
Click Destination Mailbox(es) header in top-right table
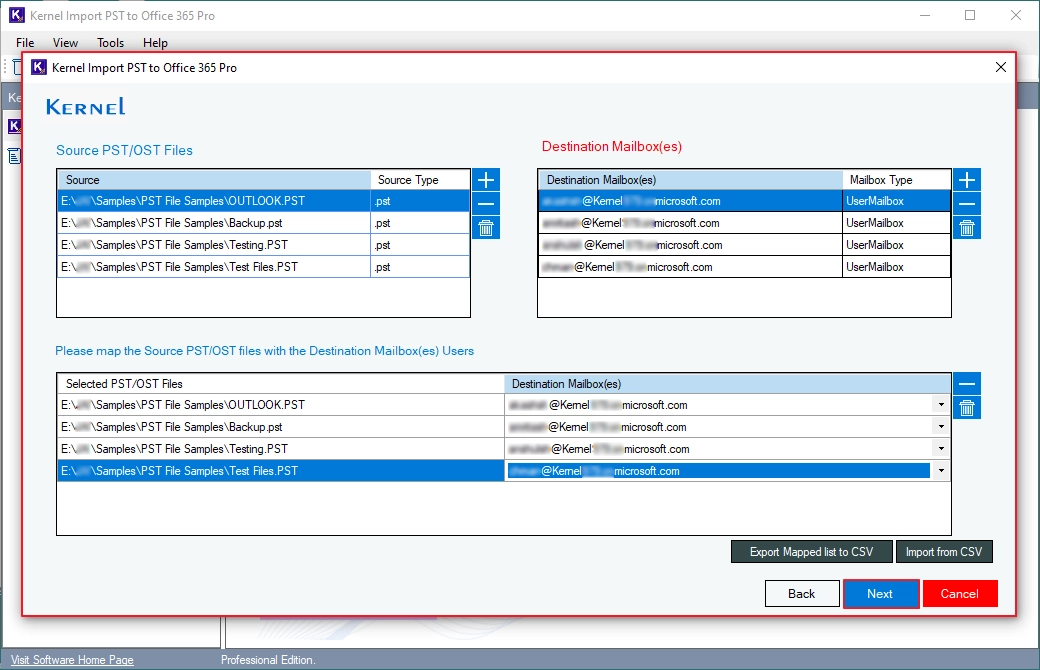(690, 180)
